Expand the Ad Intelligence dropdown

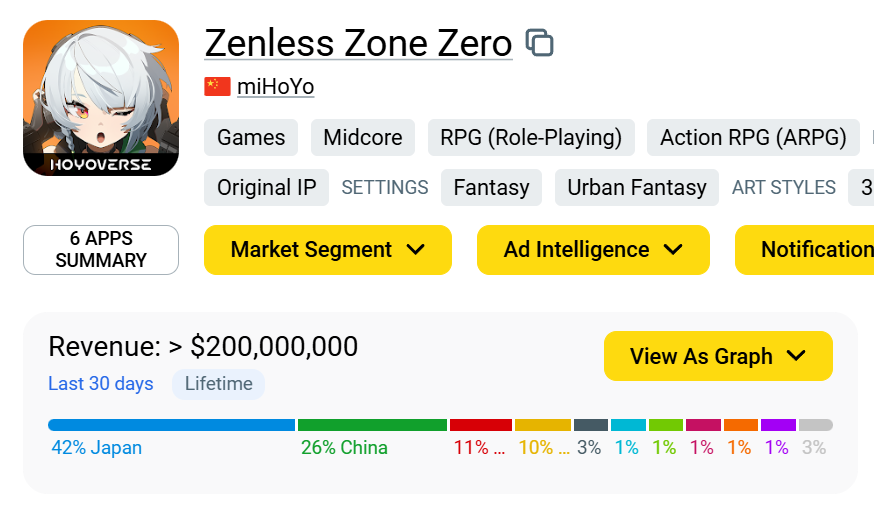pyautogui.click(x=593, y=250)
